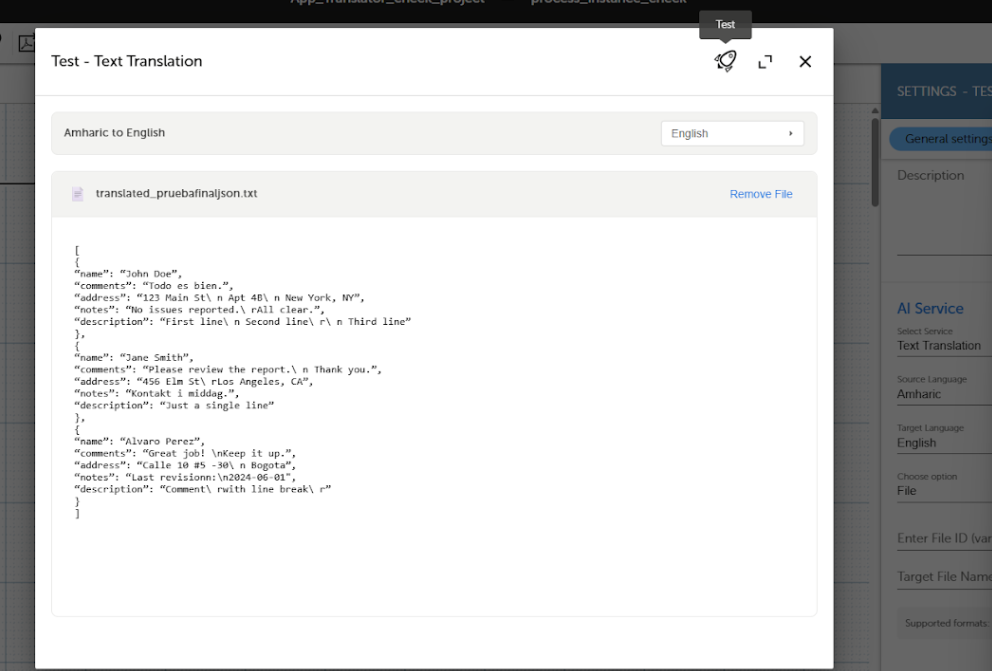Click the Amharic to English label
This screenshot has height=671, width=992.
[x=115, y=133]
